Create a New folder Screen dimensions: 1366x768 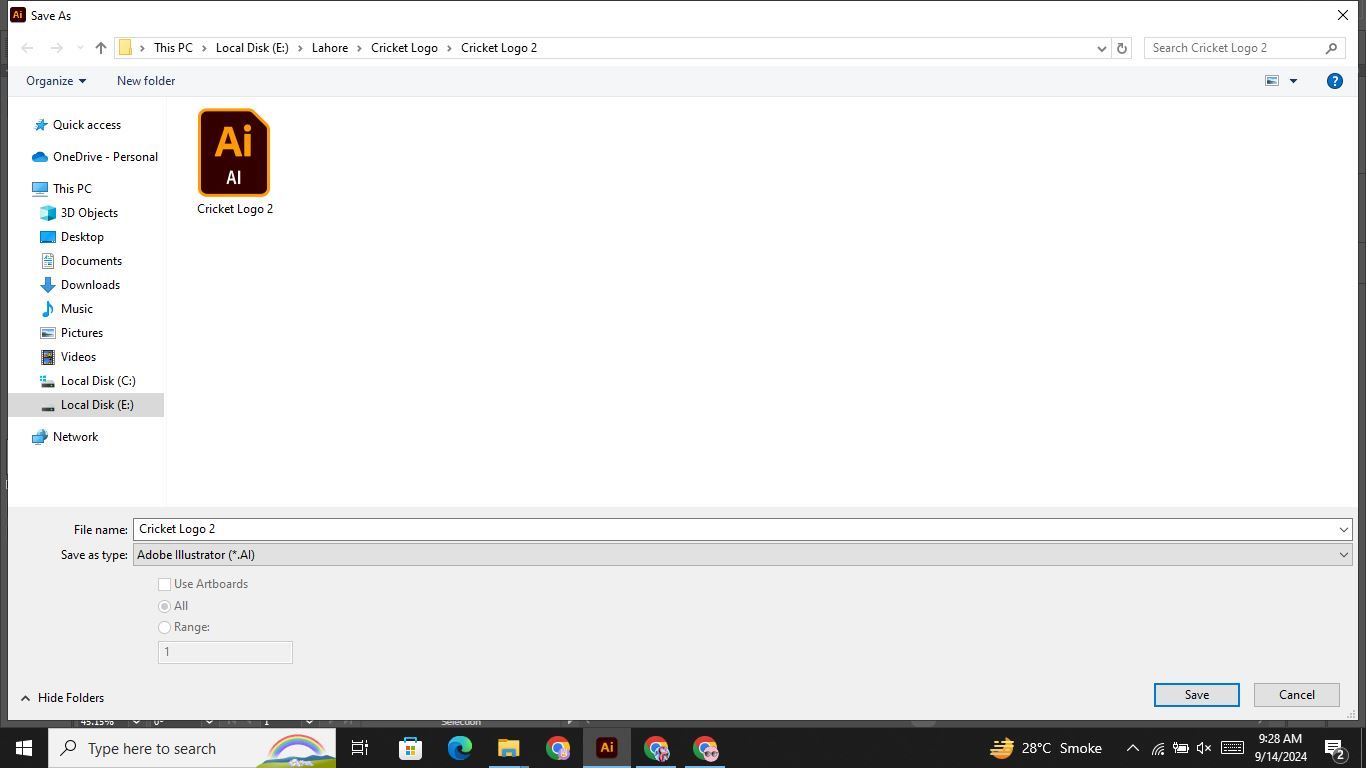146,81
